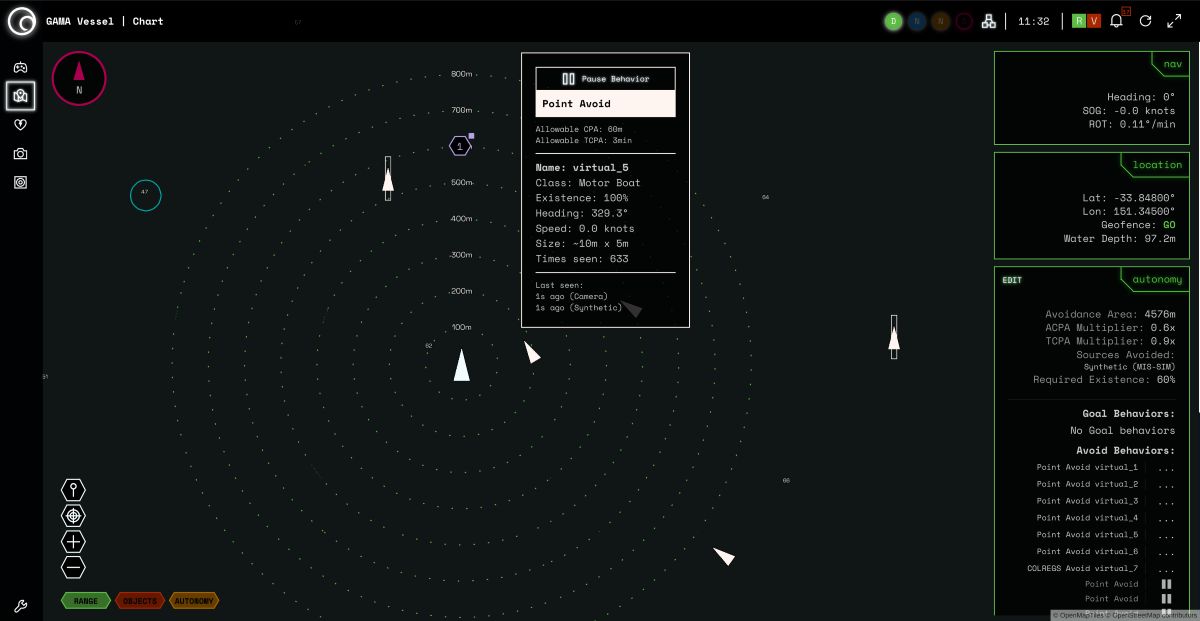
Task: Open the network topology icon in top bar
Action: 988,21
